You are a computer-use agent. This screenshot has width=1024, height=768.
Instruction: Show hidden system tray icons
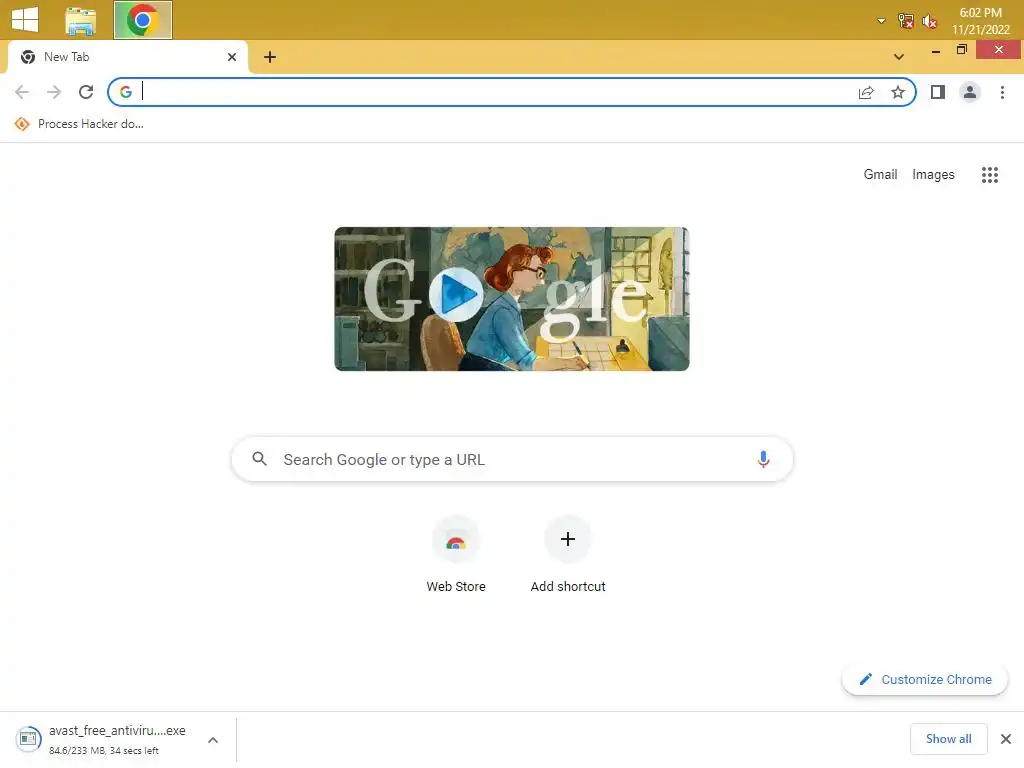881,21
